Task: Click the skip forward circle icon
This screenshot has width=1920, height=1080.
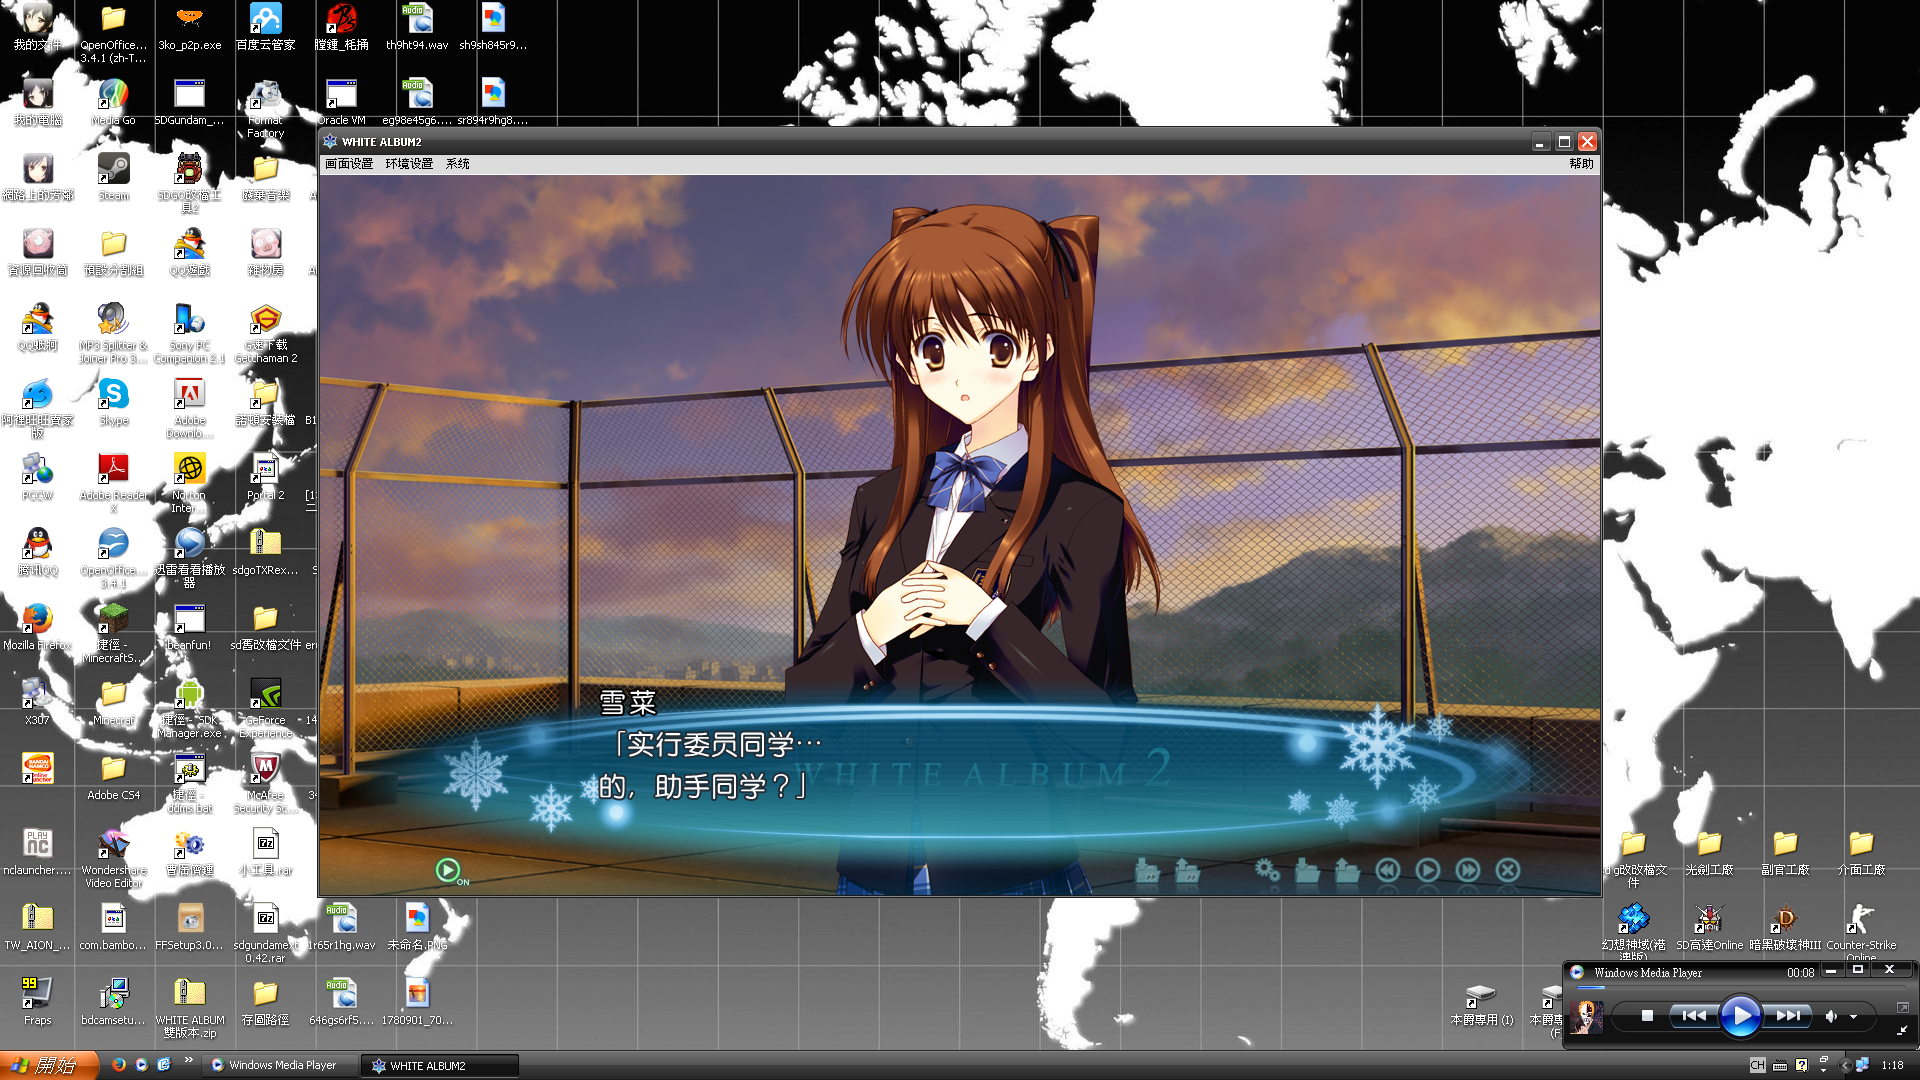Action: pos(1467,870)
